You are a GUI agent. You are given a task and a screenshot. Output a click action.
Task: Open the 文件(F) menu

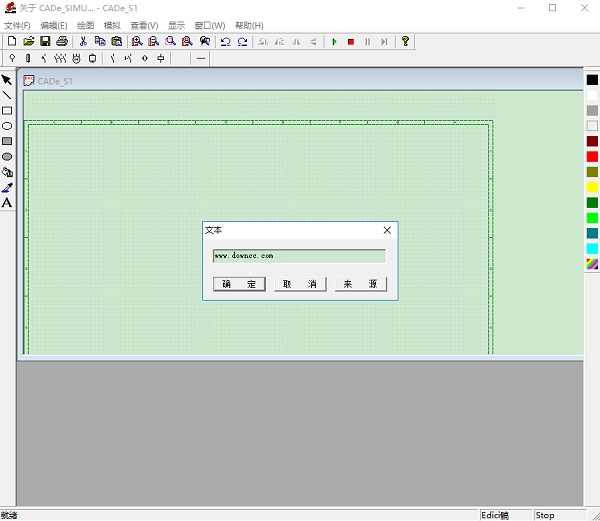17,25
